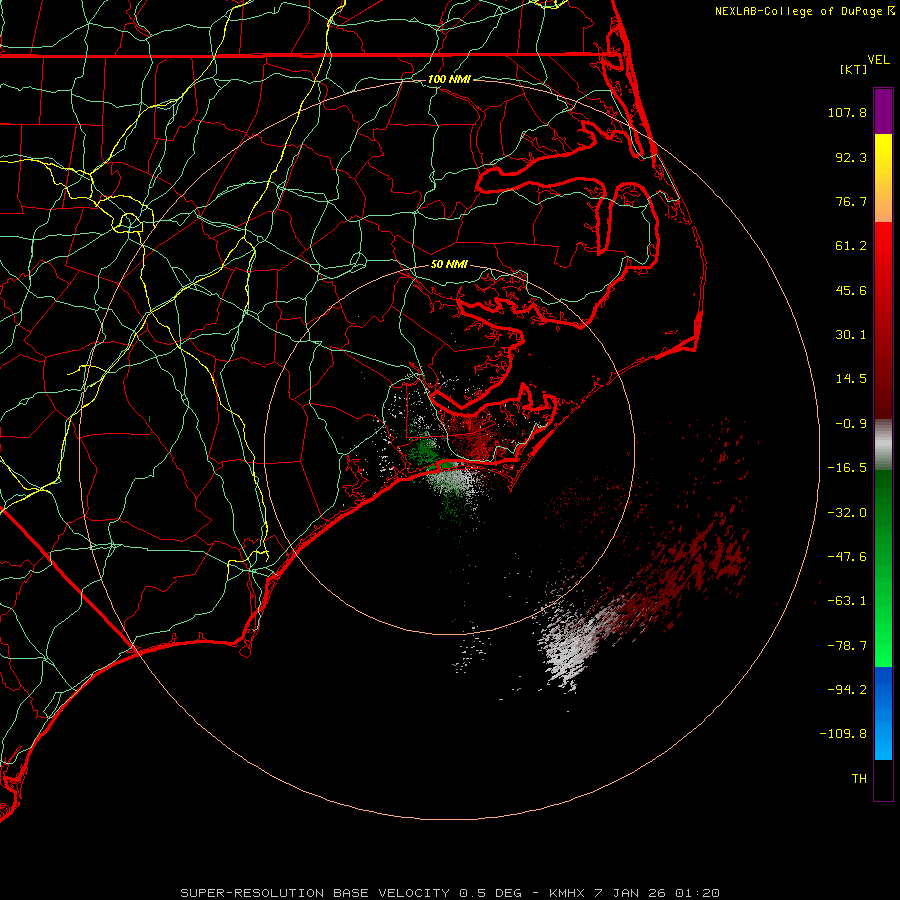This screenshot has height=900, width=900.
Task: Click the VEL legend title
Action: [878, 60]
